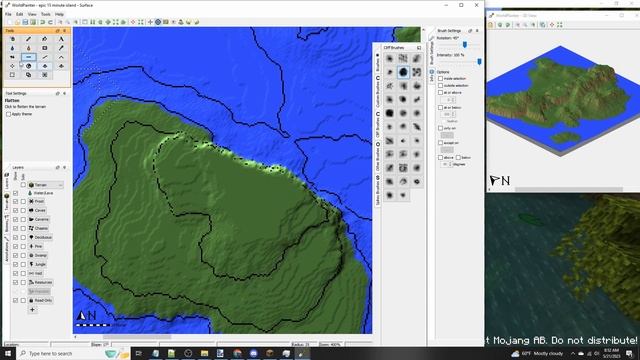
Task: Toggle the show checkbox for Water/Lava
Action: (16, 193)
